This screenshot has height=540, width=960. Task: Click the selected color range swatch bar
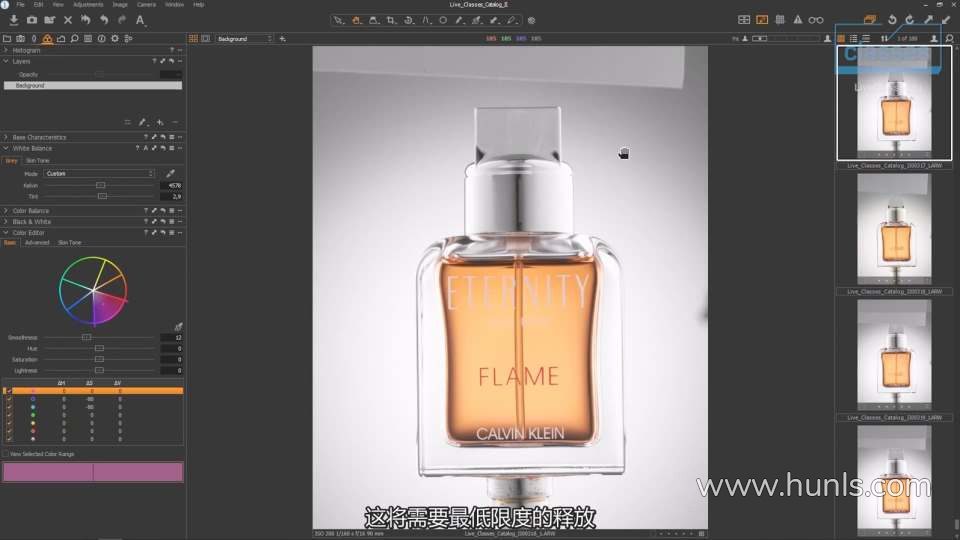93,471
